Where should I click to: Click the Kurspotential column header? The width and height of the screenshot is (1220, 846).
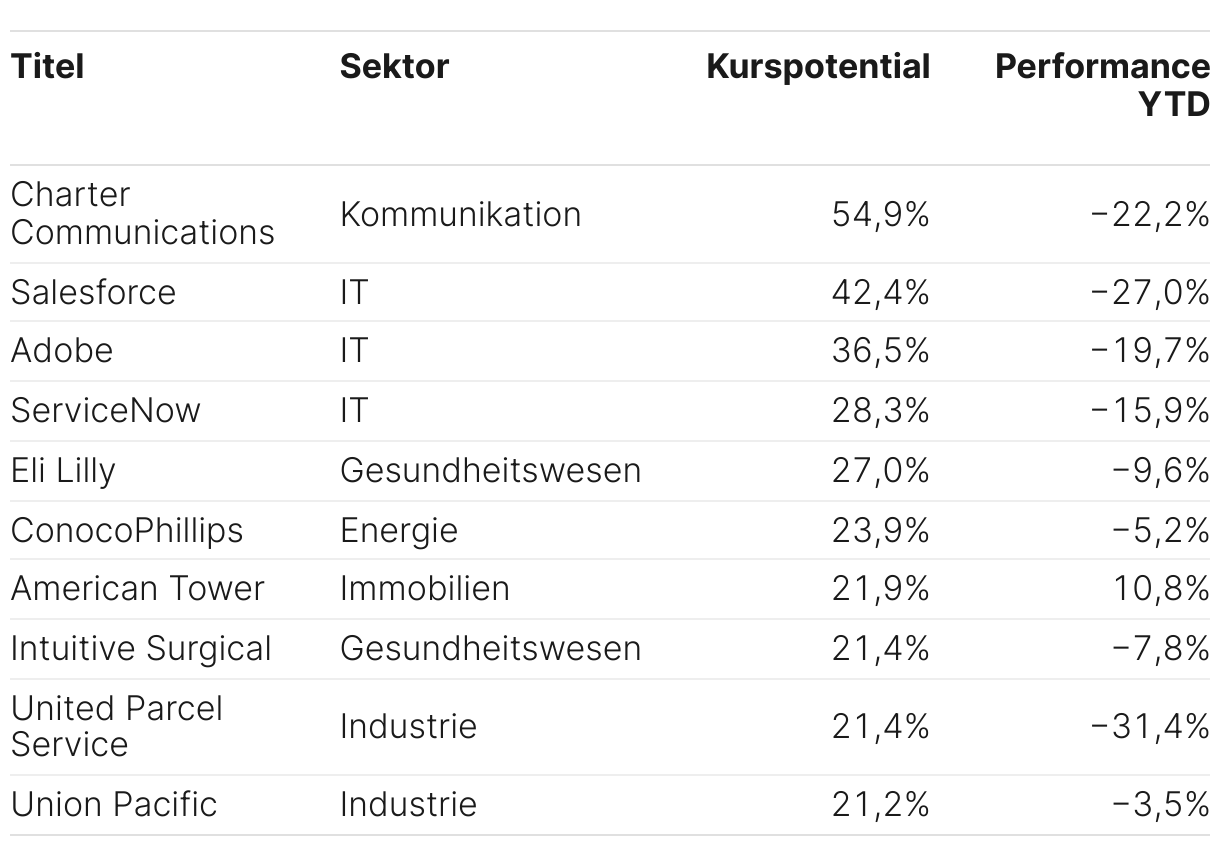pyautogui.click(x=818, y=67)
